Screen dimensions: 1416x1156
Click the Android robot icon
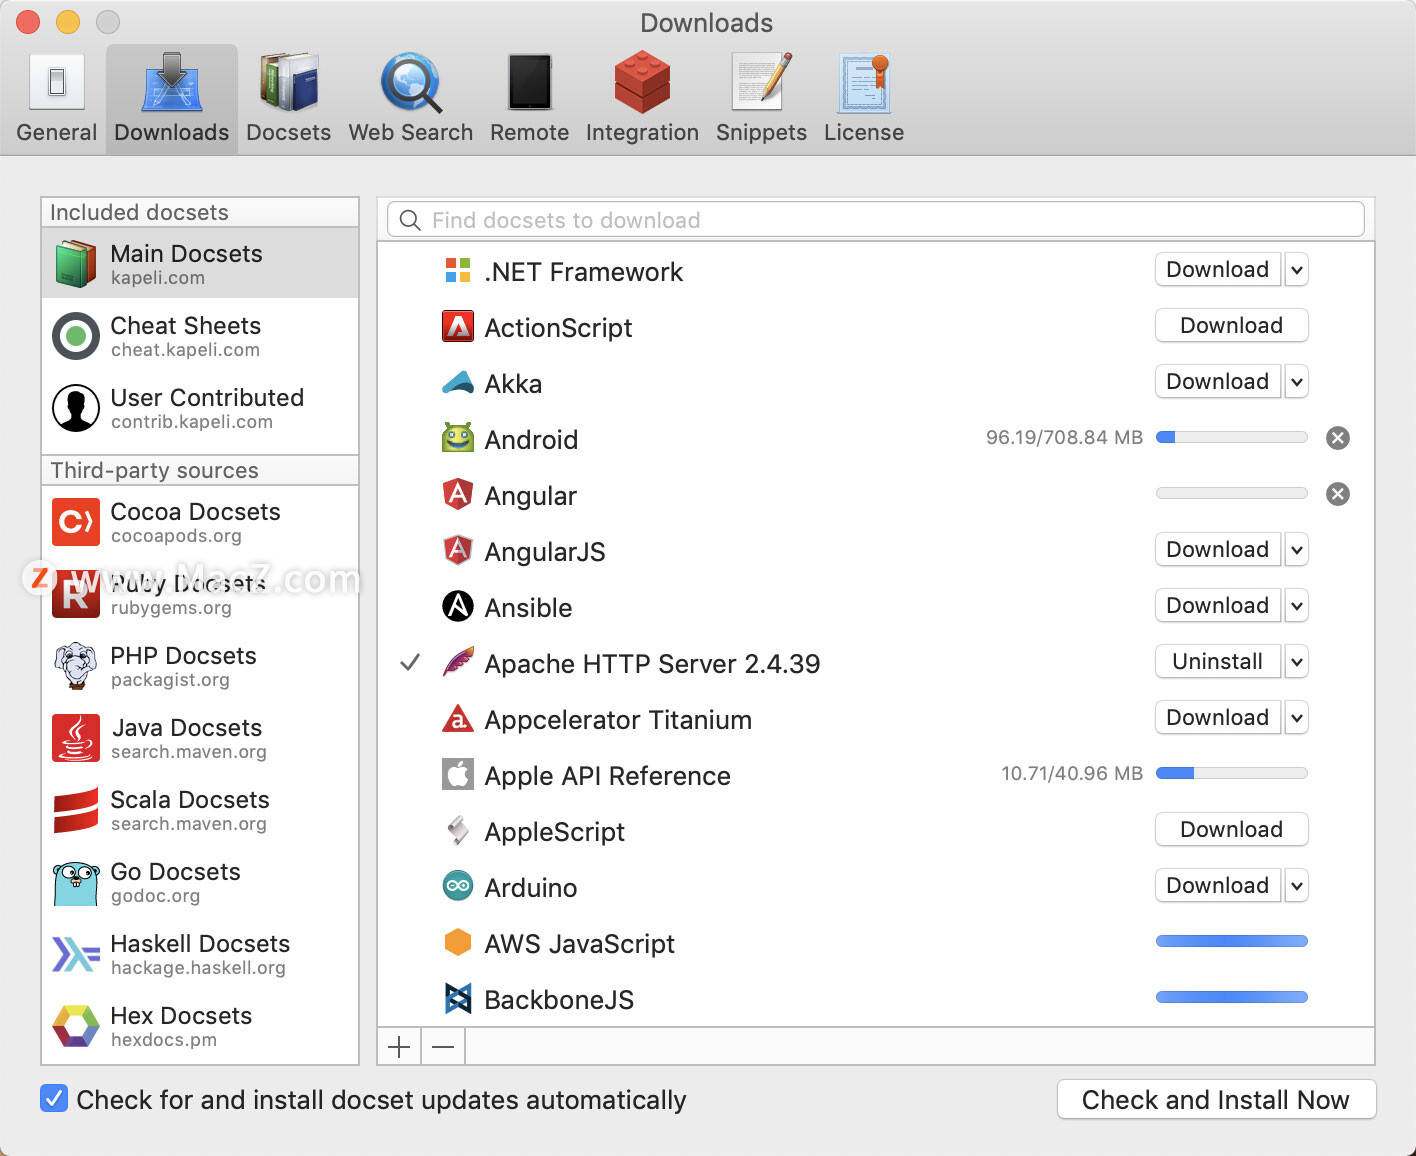tap(458, 438)
